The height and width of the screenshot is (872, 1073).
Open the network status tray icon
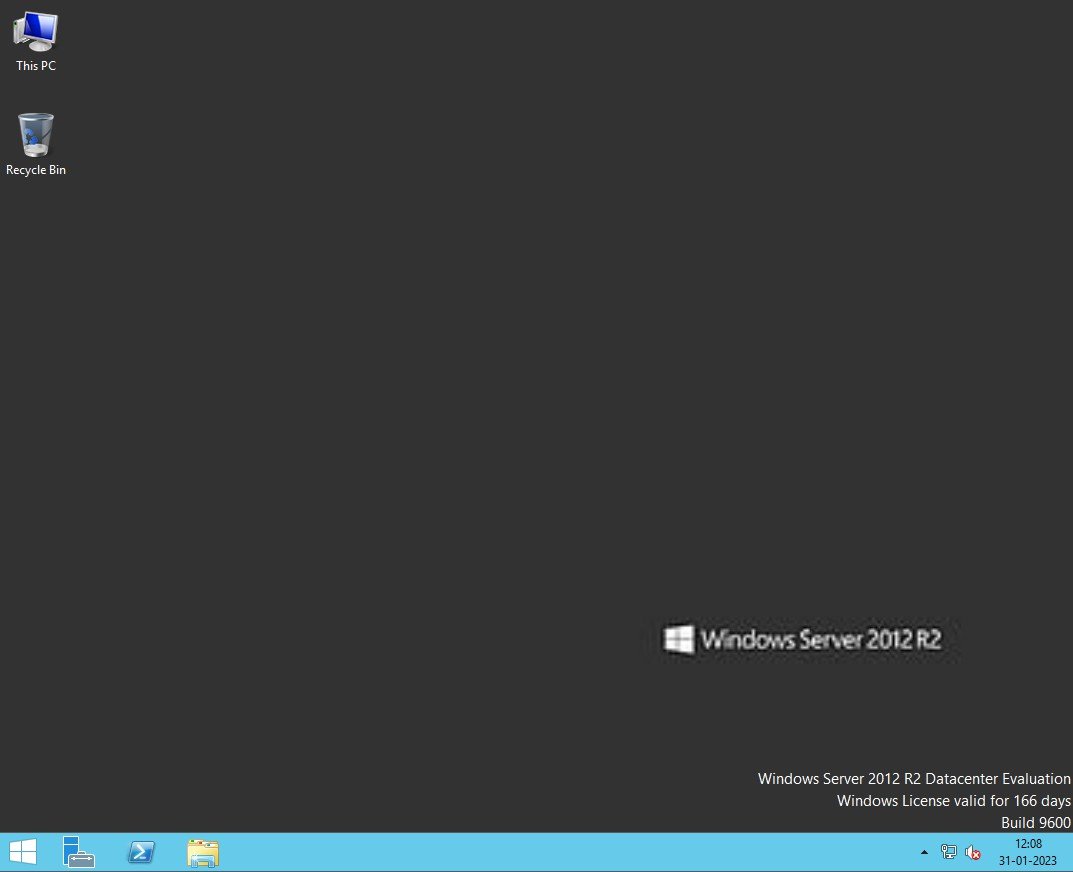click(x=948, y=852)
